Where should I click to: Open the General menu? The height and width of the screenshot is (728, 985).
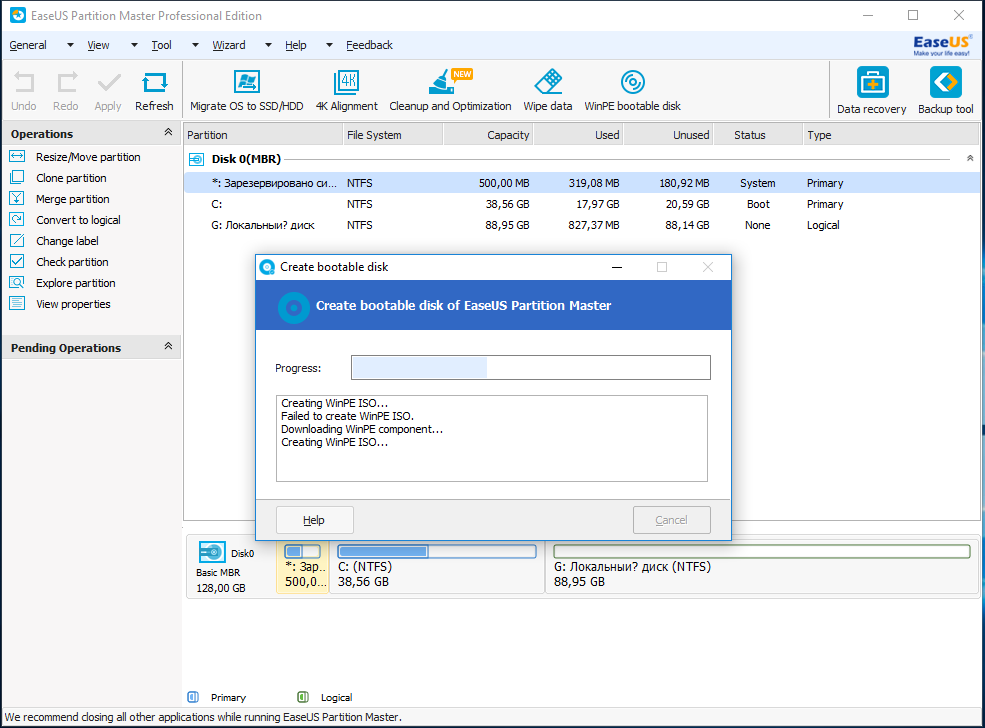click(x=28, y=45)
